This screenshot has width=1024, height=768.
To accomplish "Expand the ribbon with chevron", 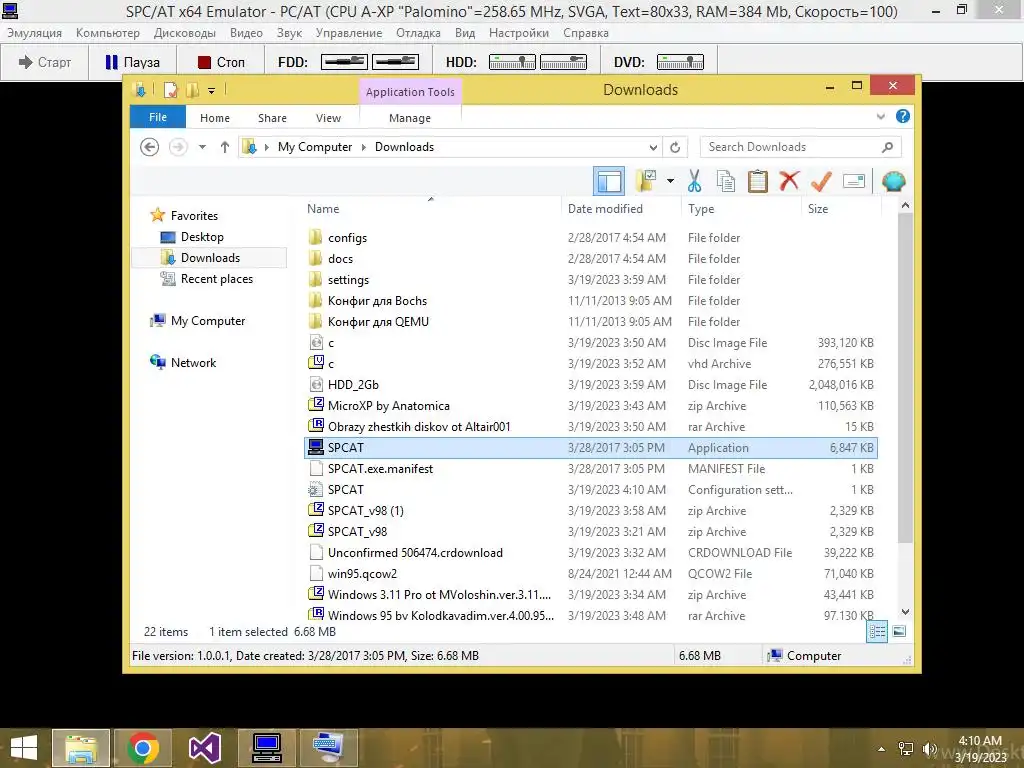I will pyautogui.click(x=880, y=116).
